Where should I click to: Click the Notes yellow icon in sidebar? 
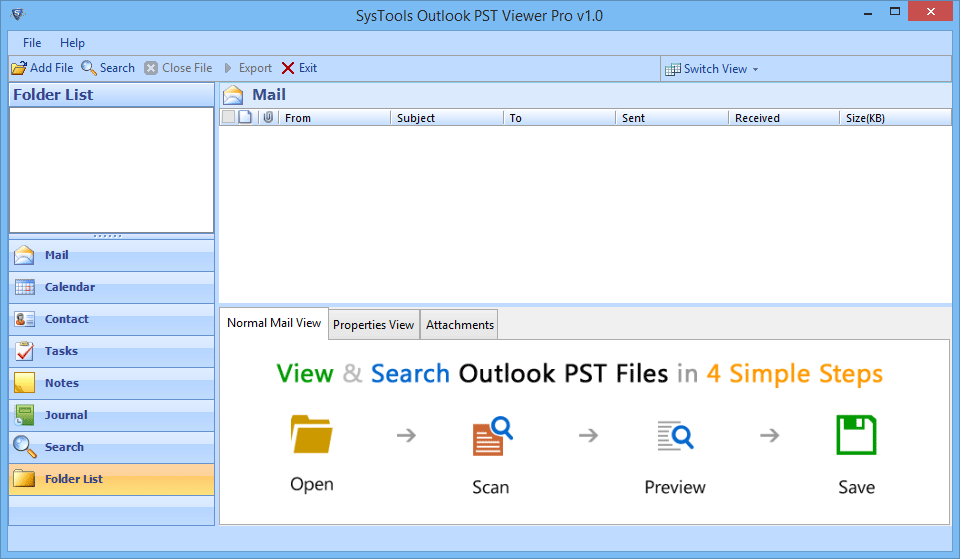point(24,383)
